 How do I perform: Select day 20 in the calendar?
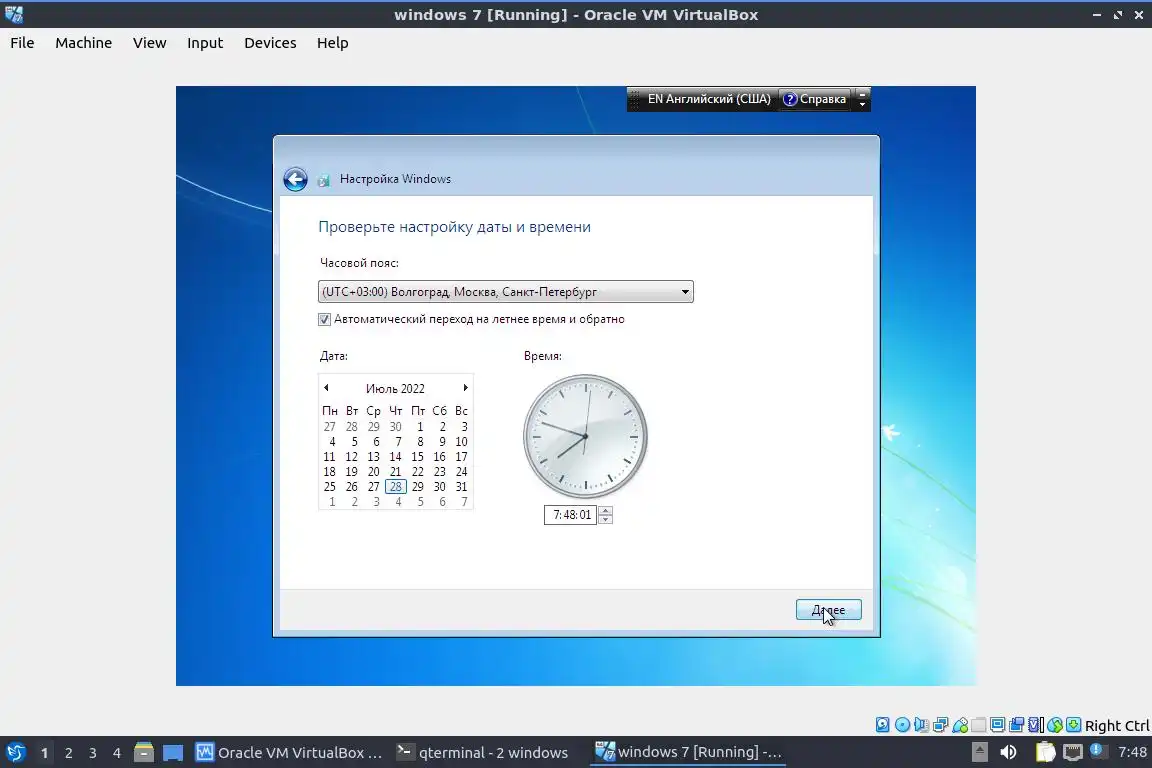[373, 472]
